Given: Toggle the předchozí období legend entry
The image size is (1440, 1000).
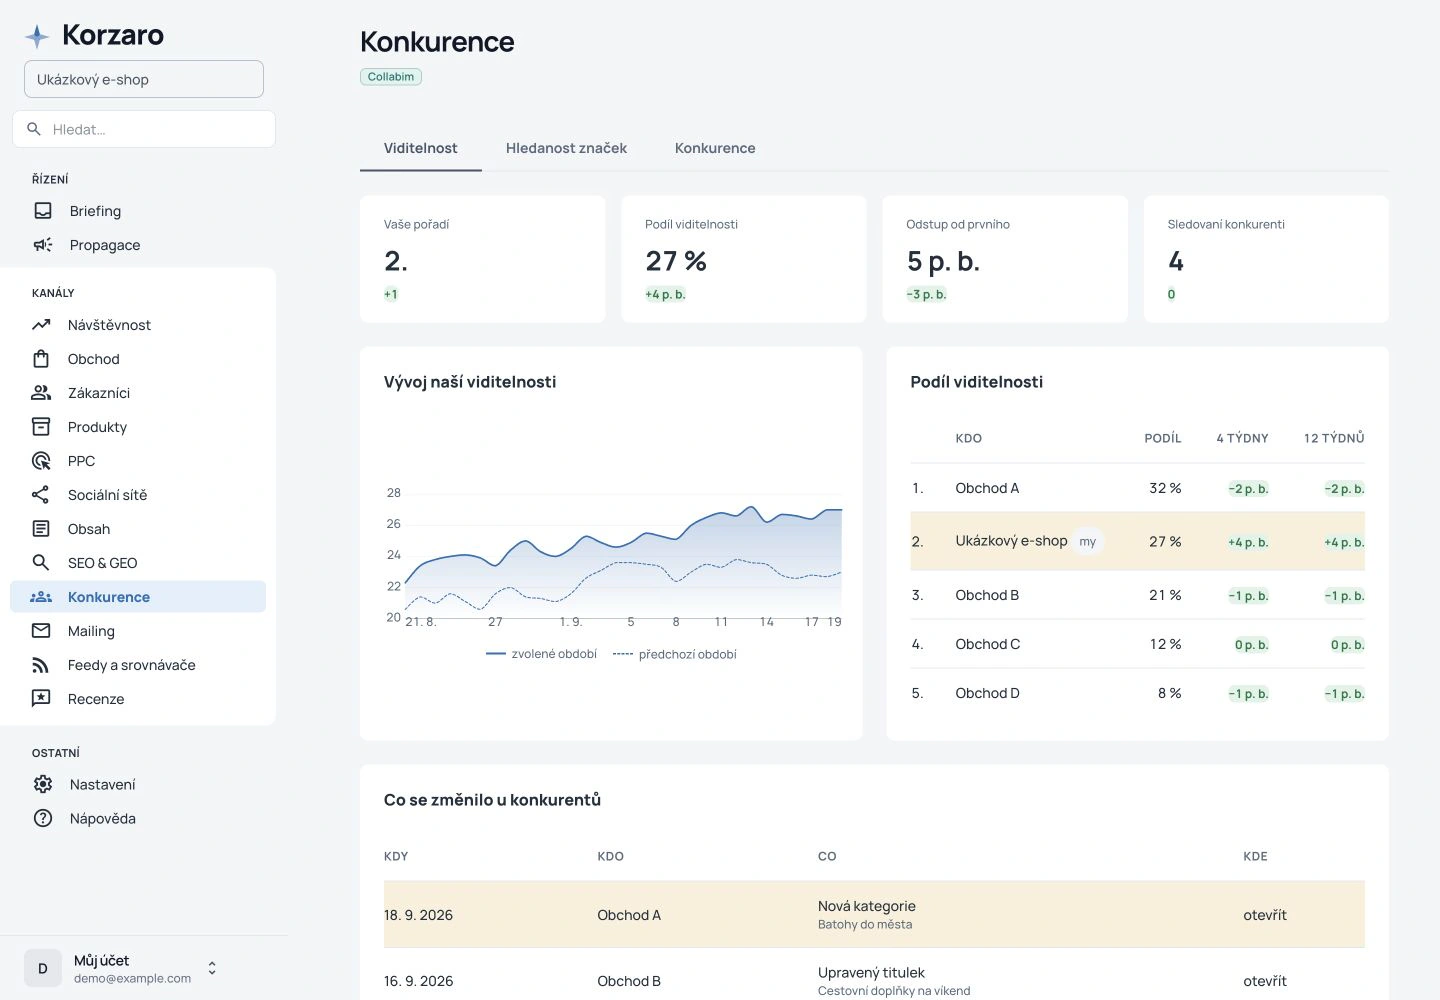Looking at the screenshot, I should point(675,654).
